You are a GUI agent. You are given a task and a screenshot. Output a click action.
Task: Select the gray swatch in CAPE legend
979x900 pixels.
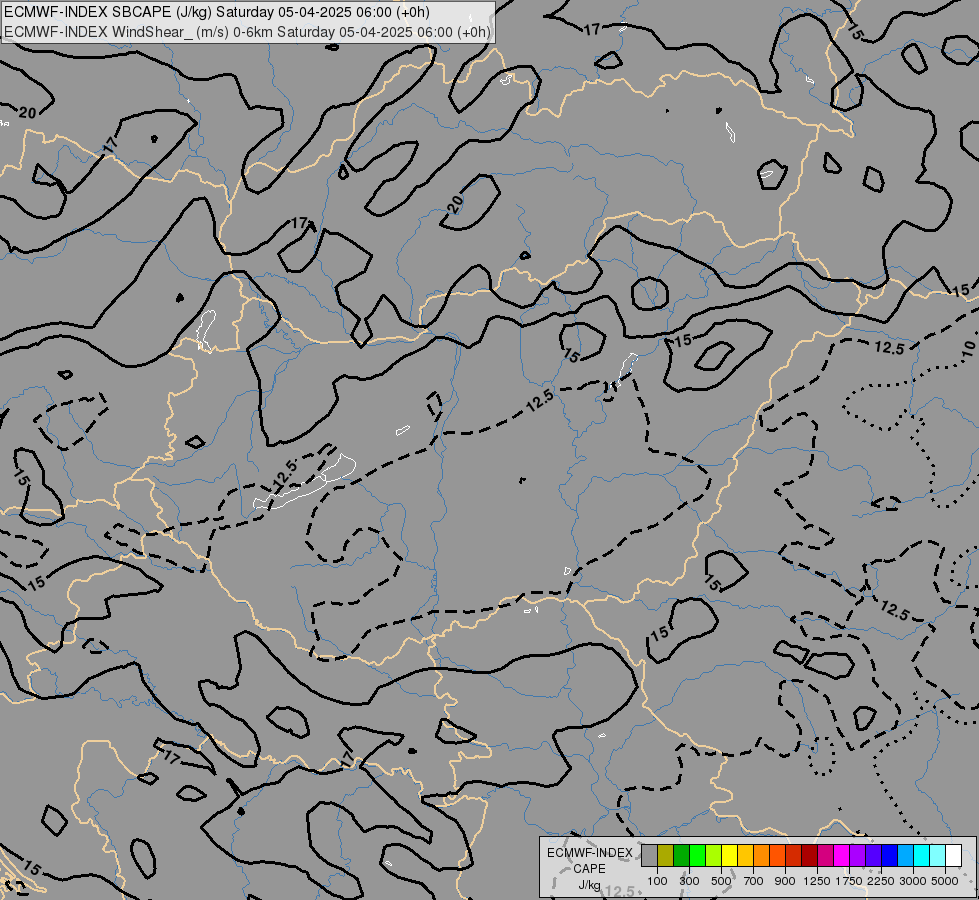pyautogui.click(x=649, y=855)
